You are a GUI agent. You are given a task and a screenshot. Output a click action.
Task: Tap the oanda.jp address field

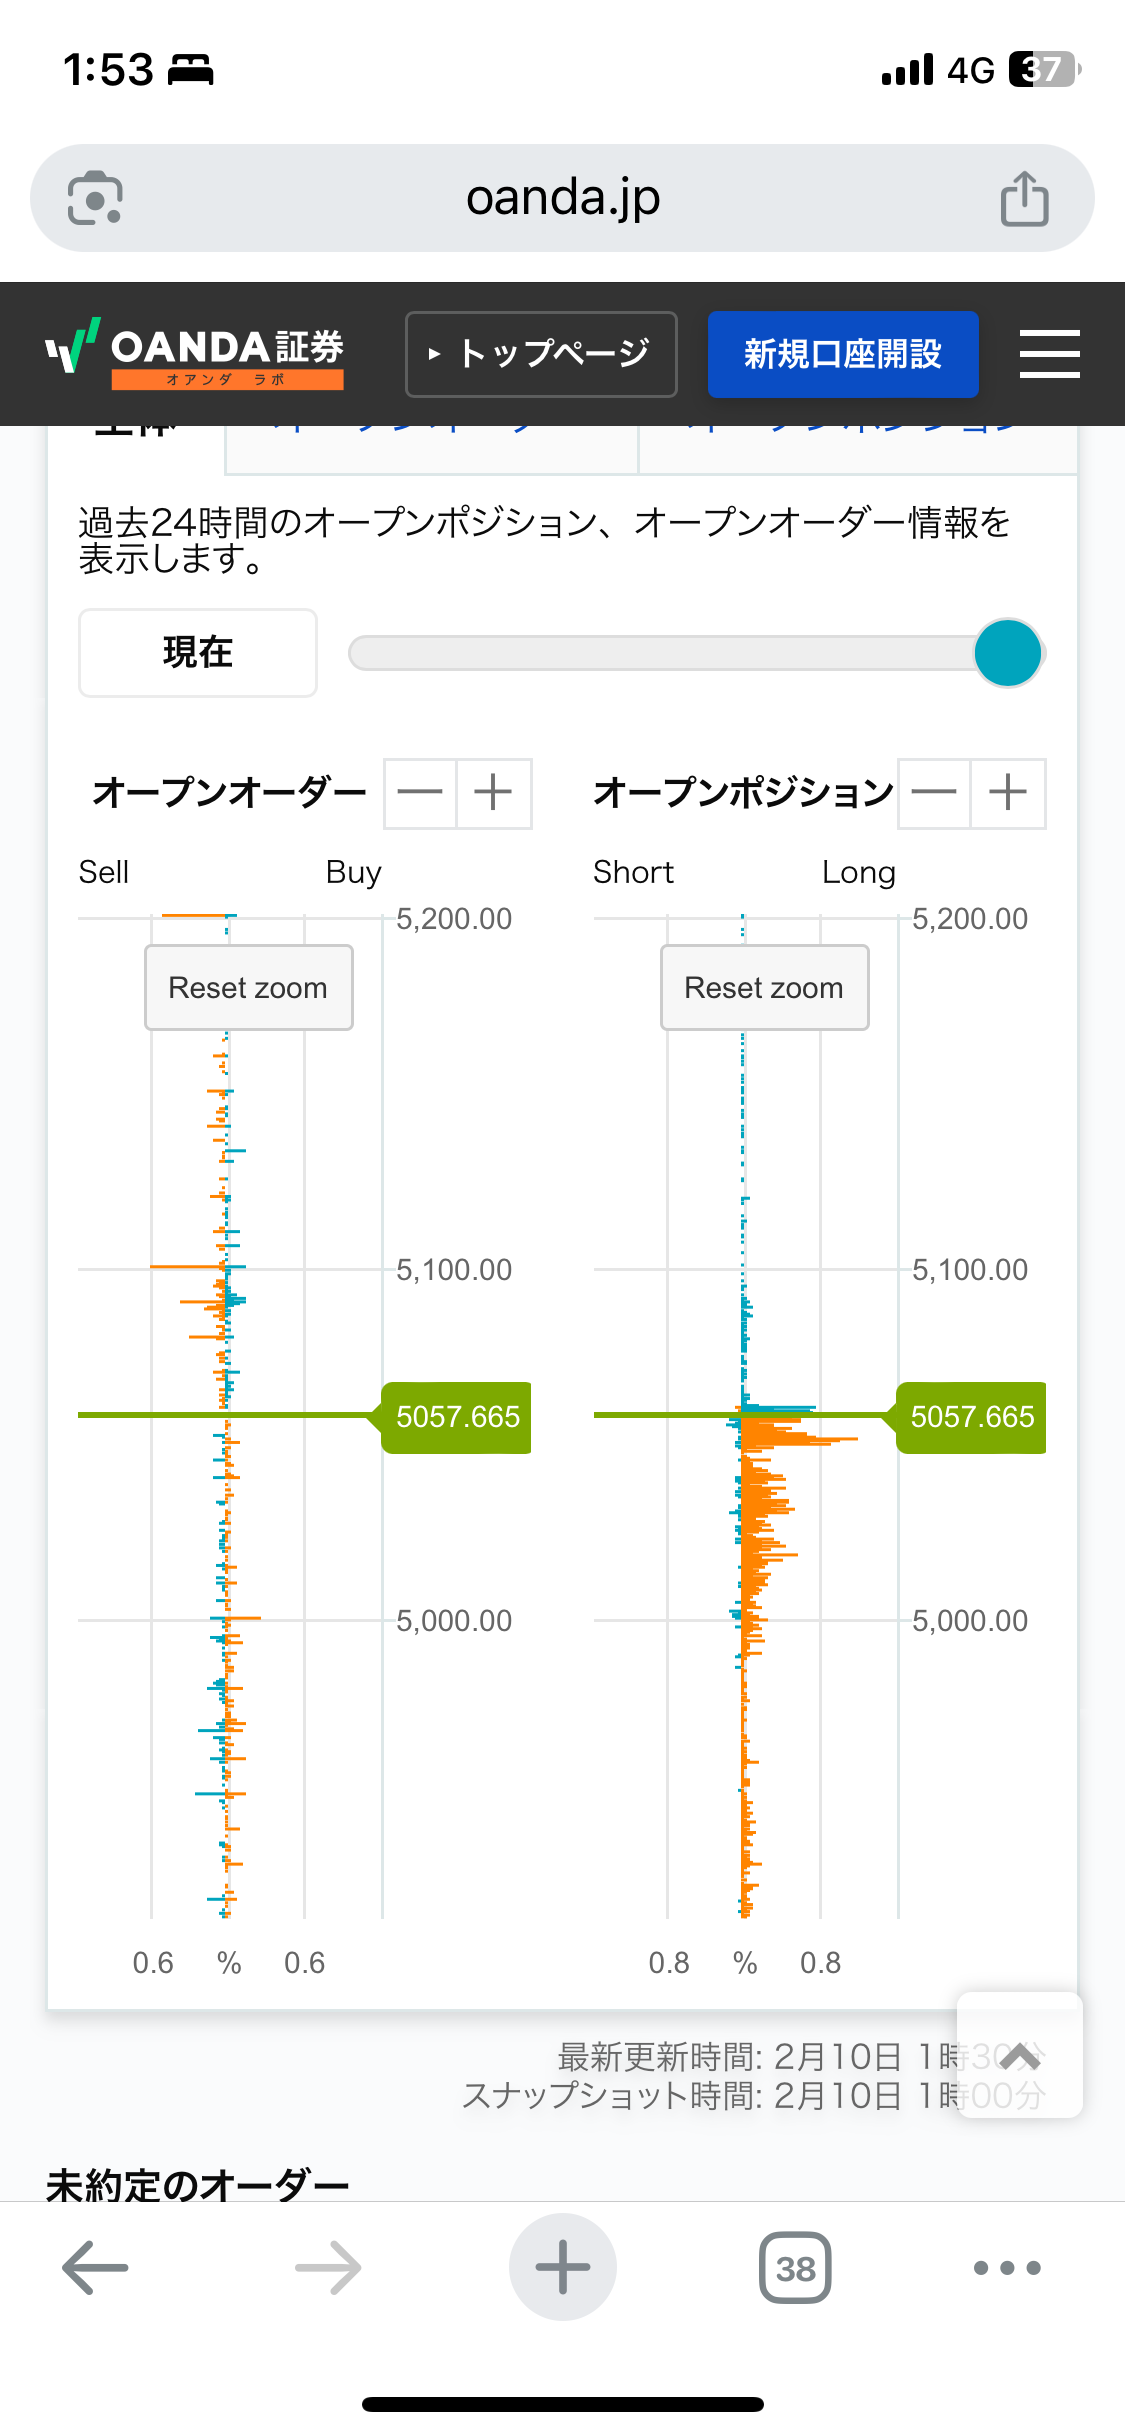click(562, 198)
